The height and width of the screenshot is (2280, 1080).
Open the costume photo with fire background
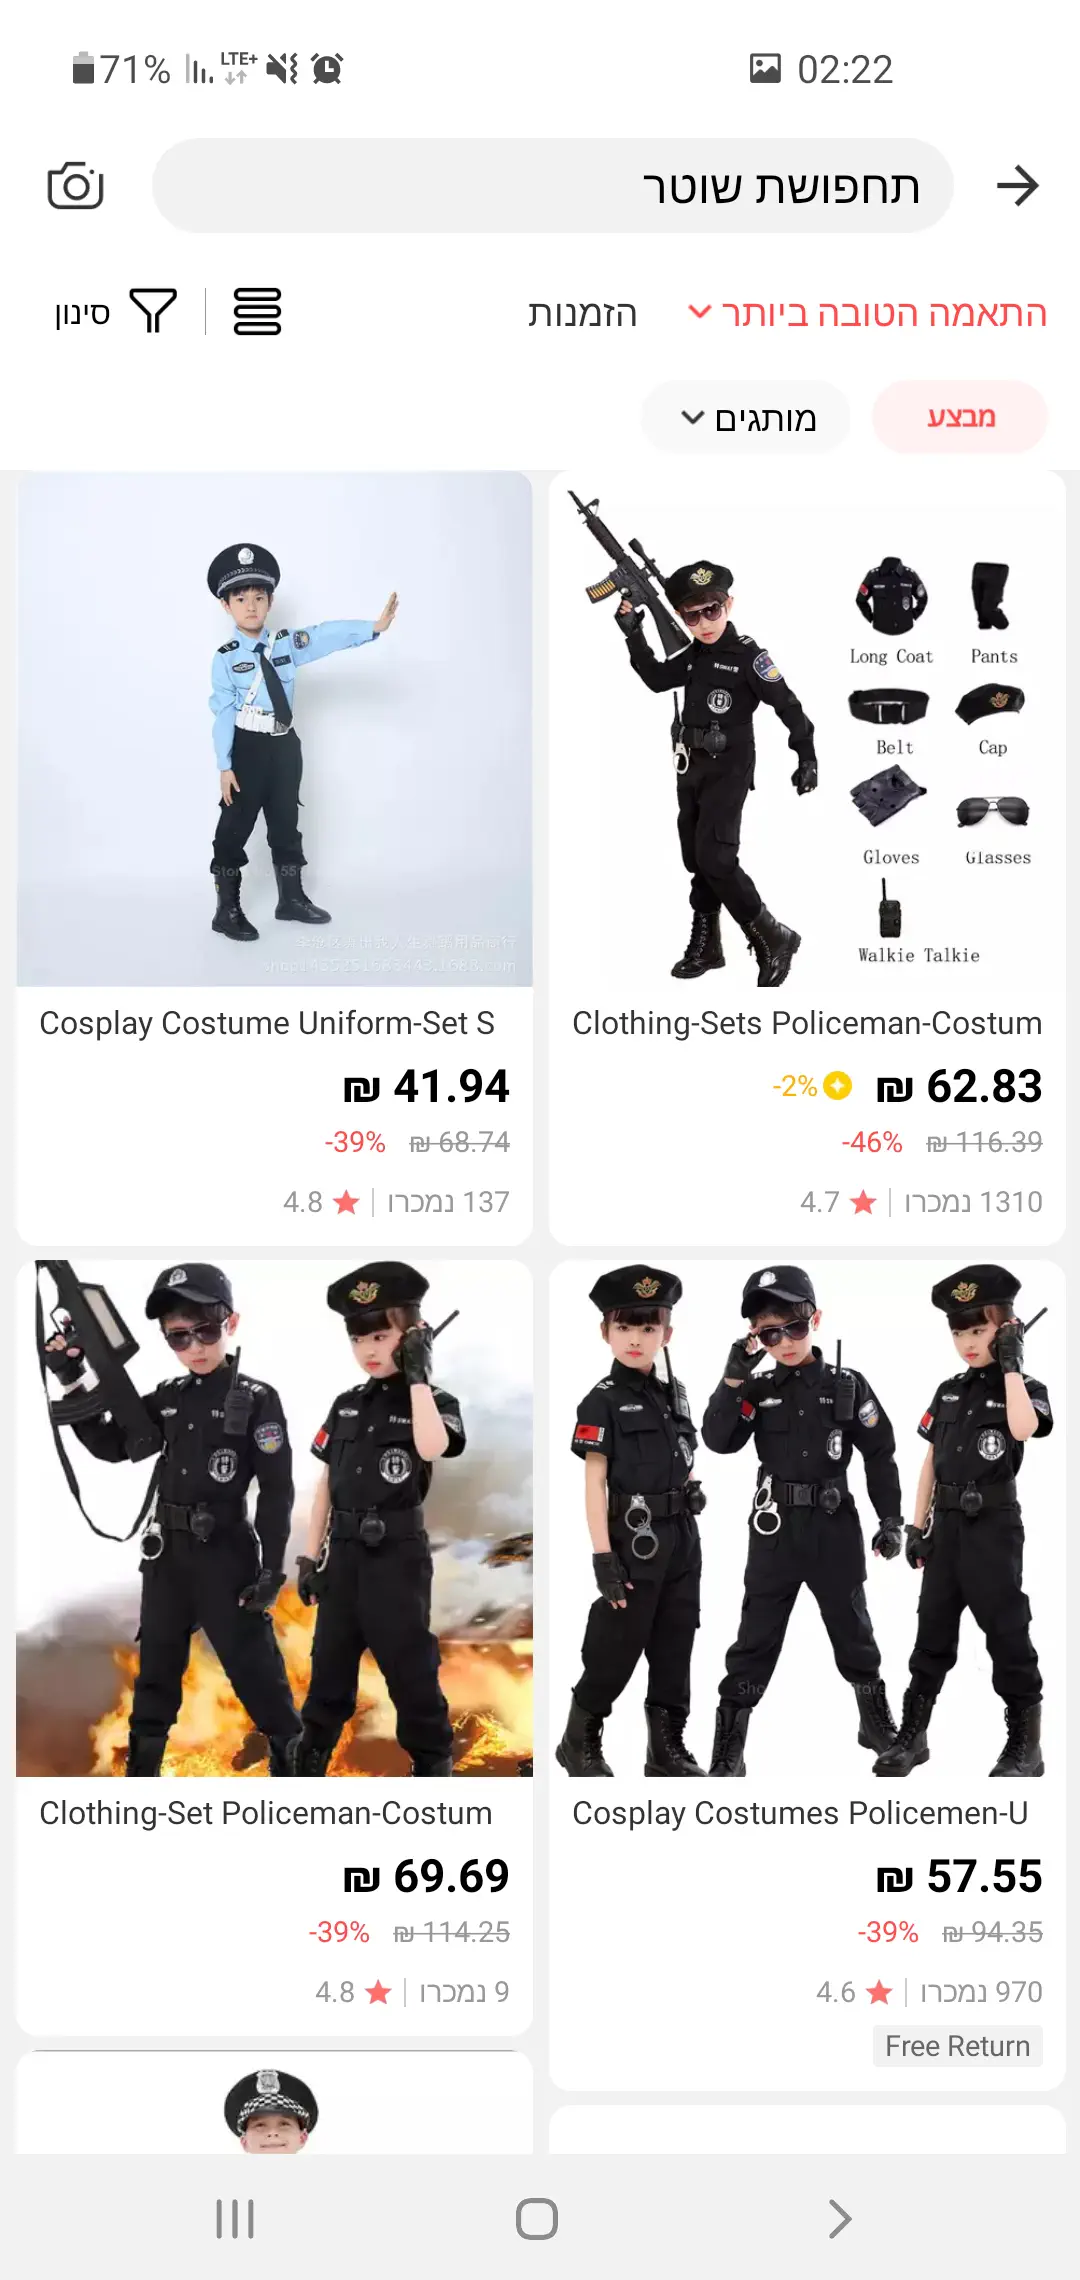pos(274,1518)
